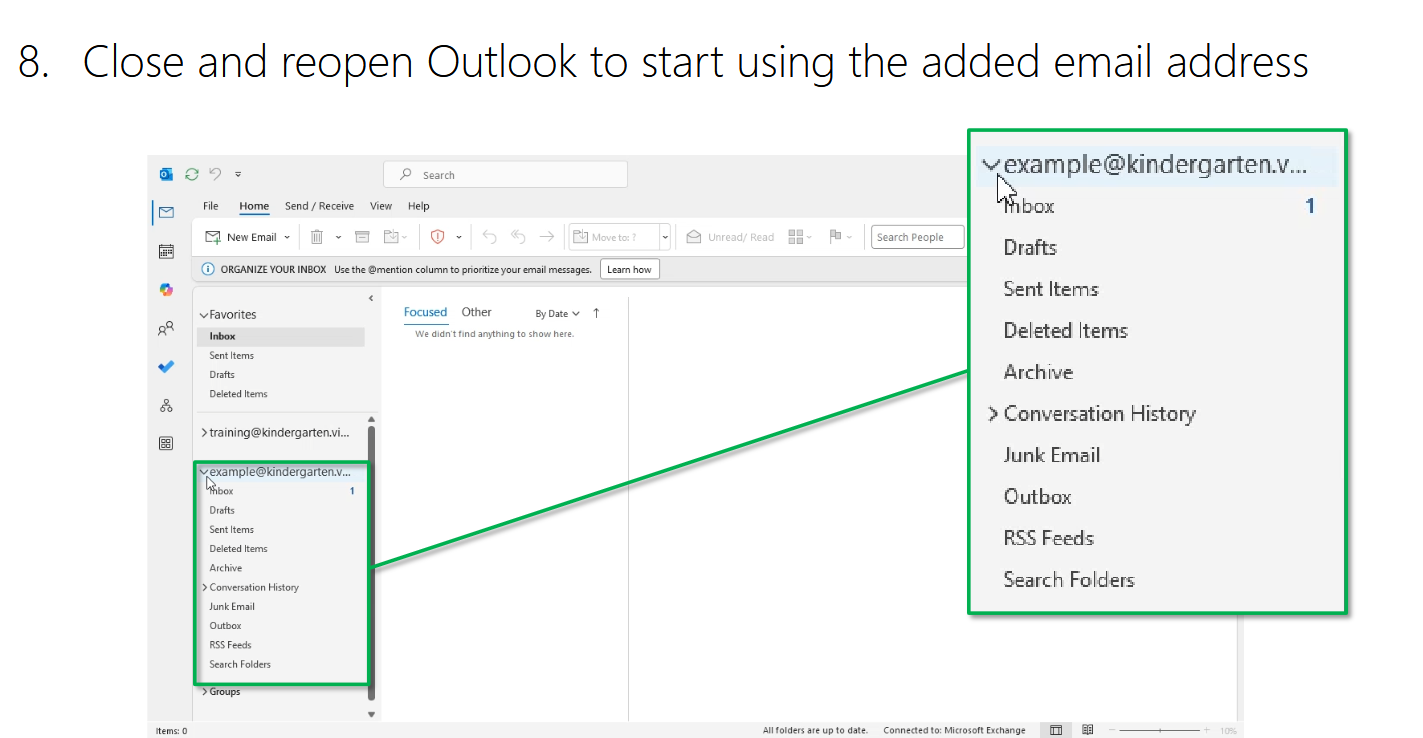Open the By Date sort dropdown
The image size is (1423, 738).
(557, 314)
